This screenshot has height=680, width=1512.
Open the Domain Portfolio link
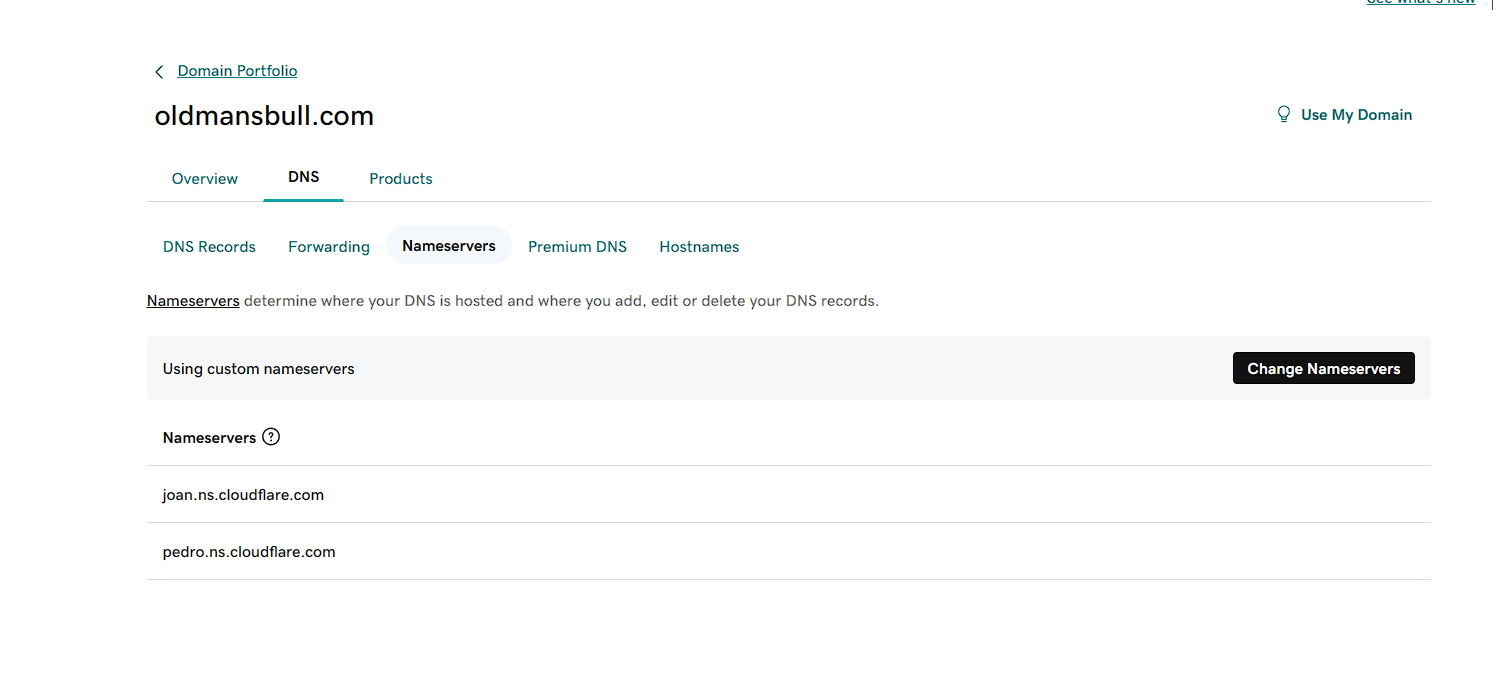(x=237, y=70)
